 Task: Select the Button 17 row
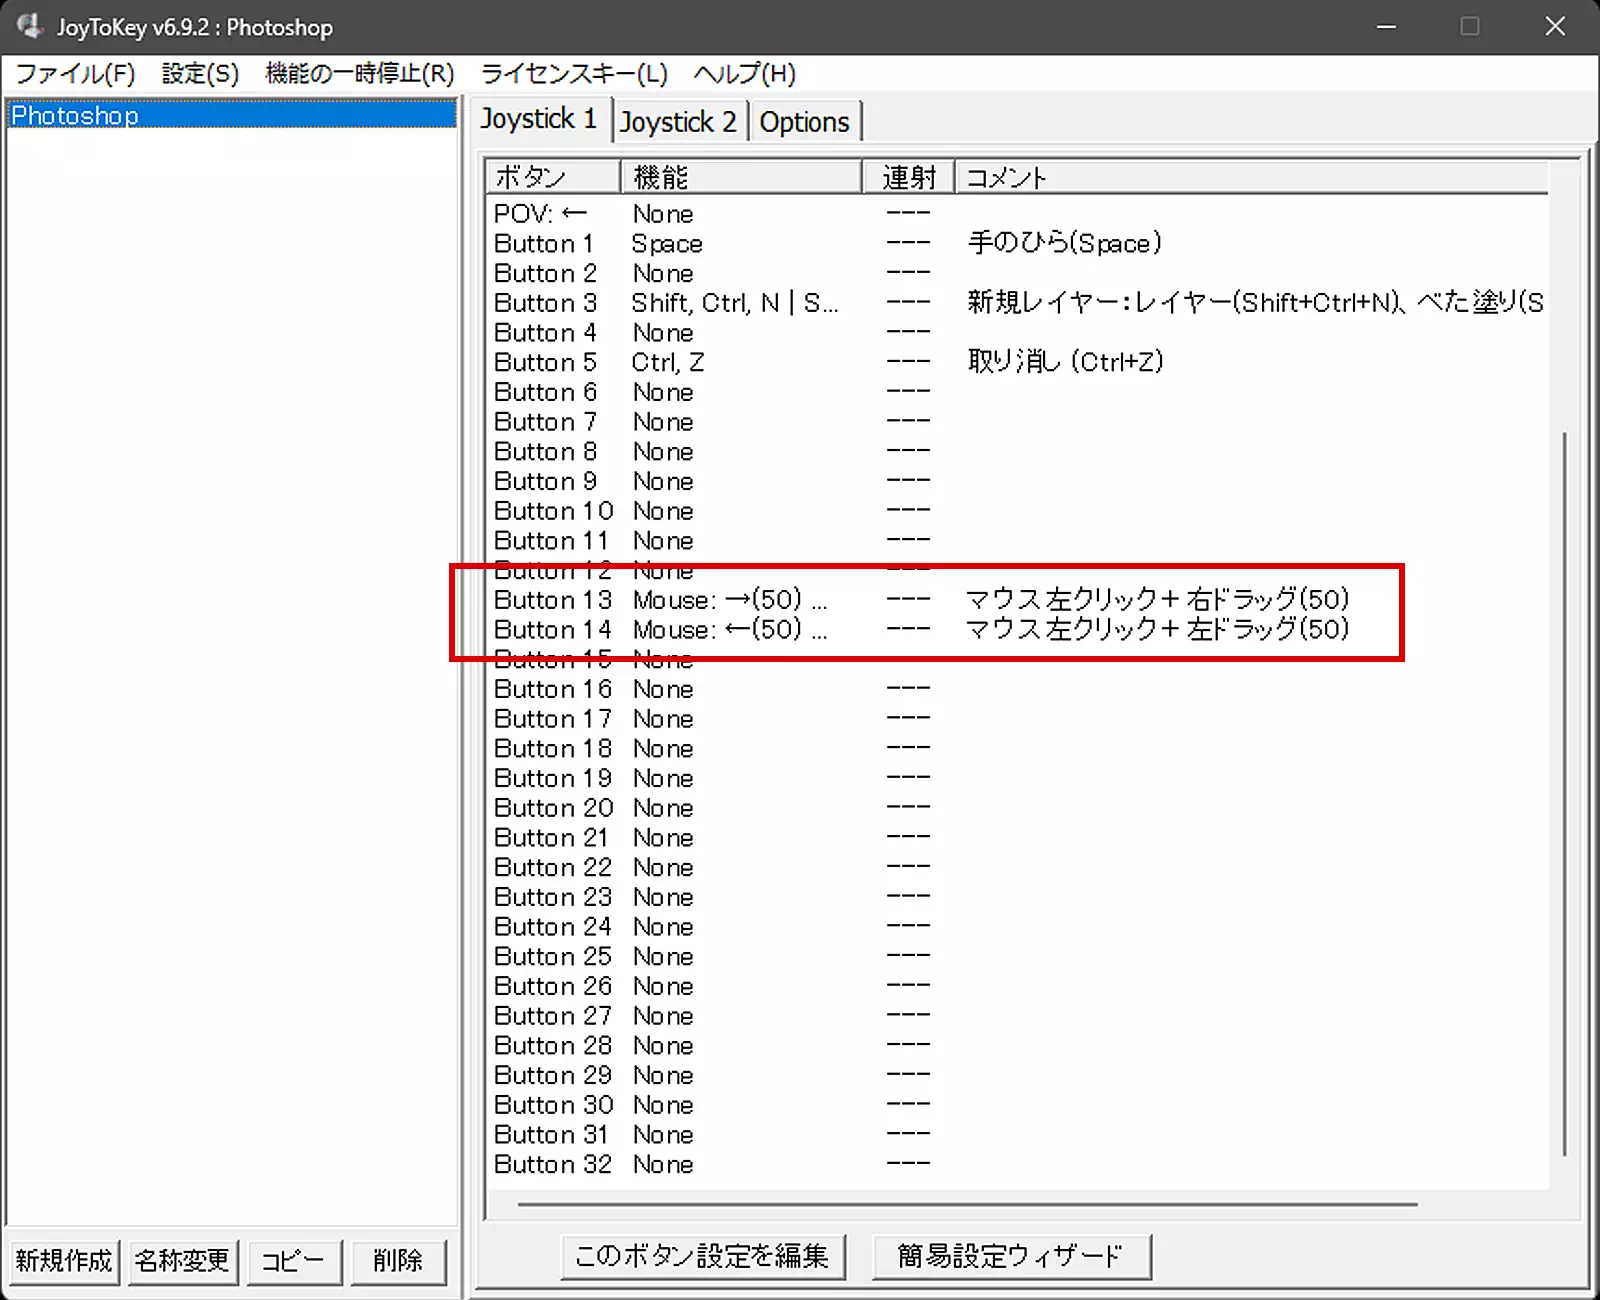pos(1017,719)
